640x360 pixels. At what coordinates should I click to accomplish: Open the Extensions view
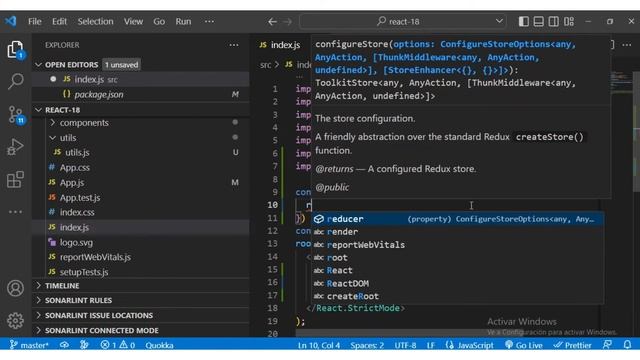pos(15,180)
